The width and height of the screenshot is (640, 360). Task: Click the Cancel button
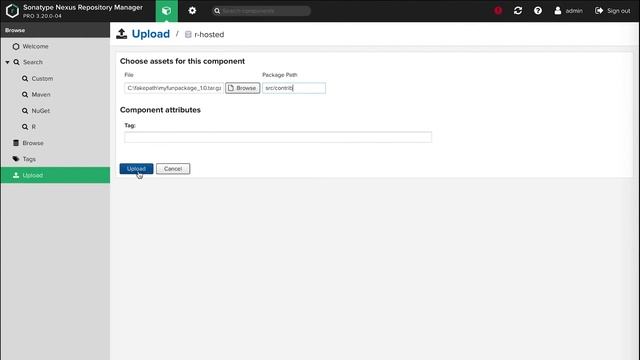pos(173,169)
